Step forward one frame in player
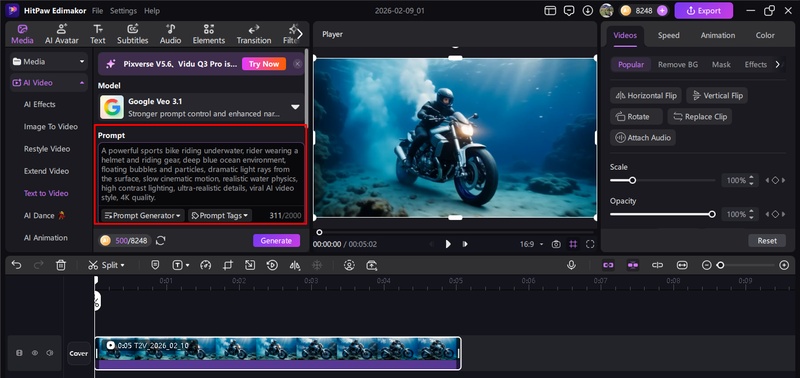This screenshot has width=800, height=378. point(465,244)
